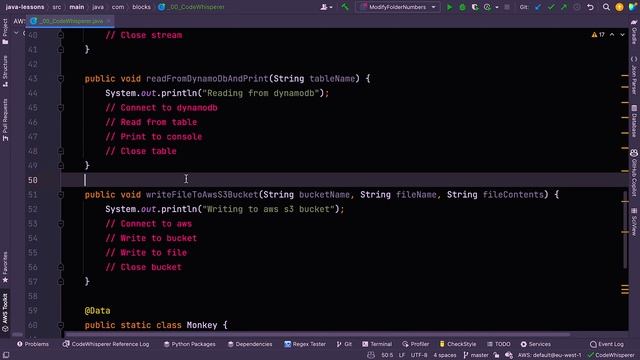
Task: Open IDE updates yellow circle icon
Action: coord(619,7)
